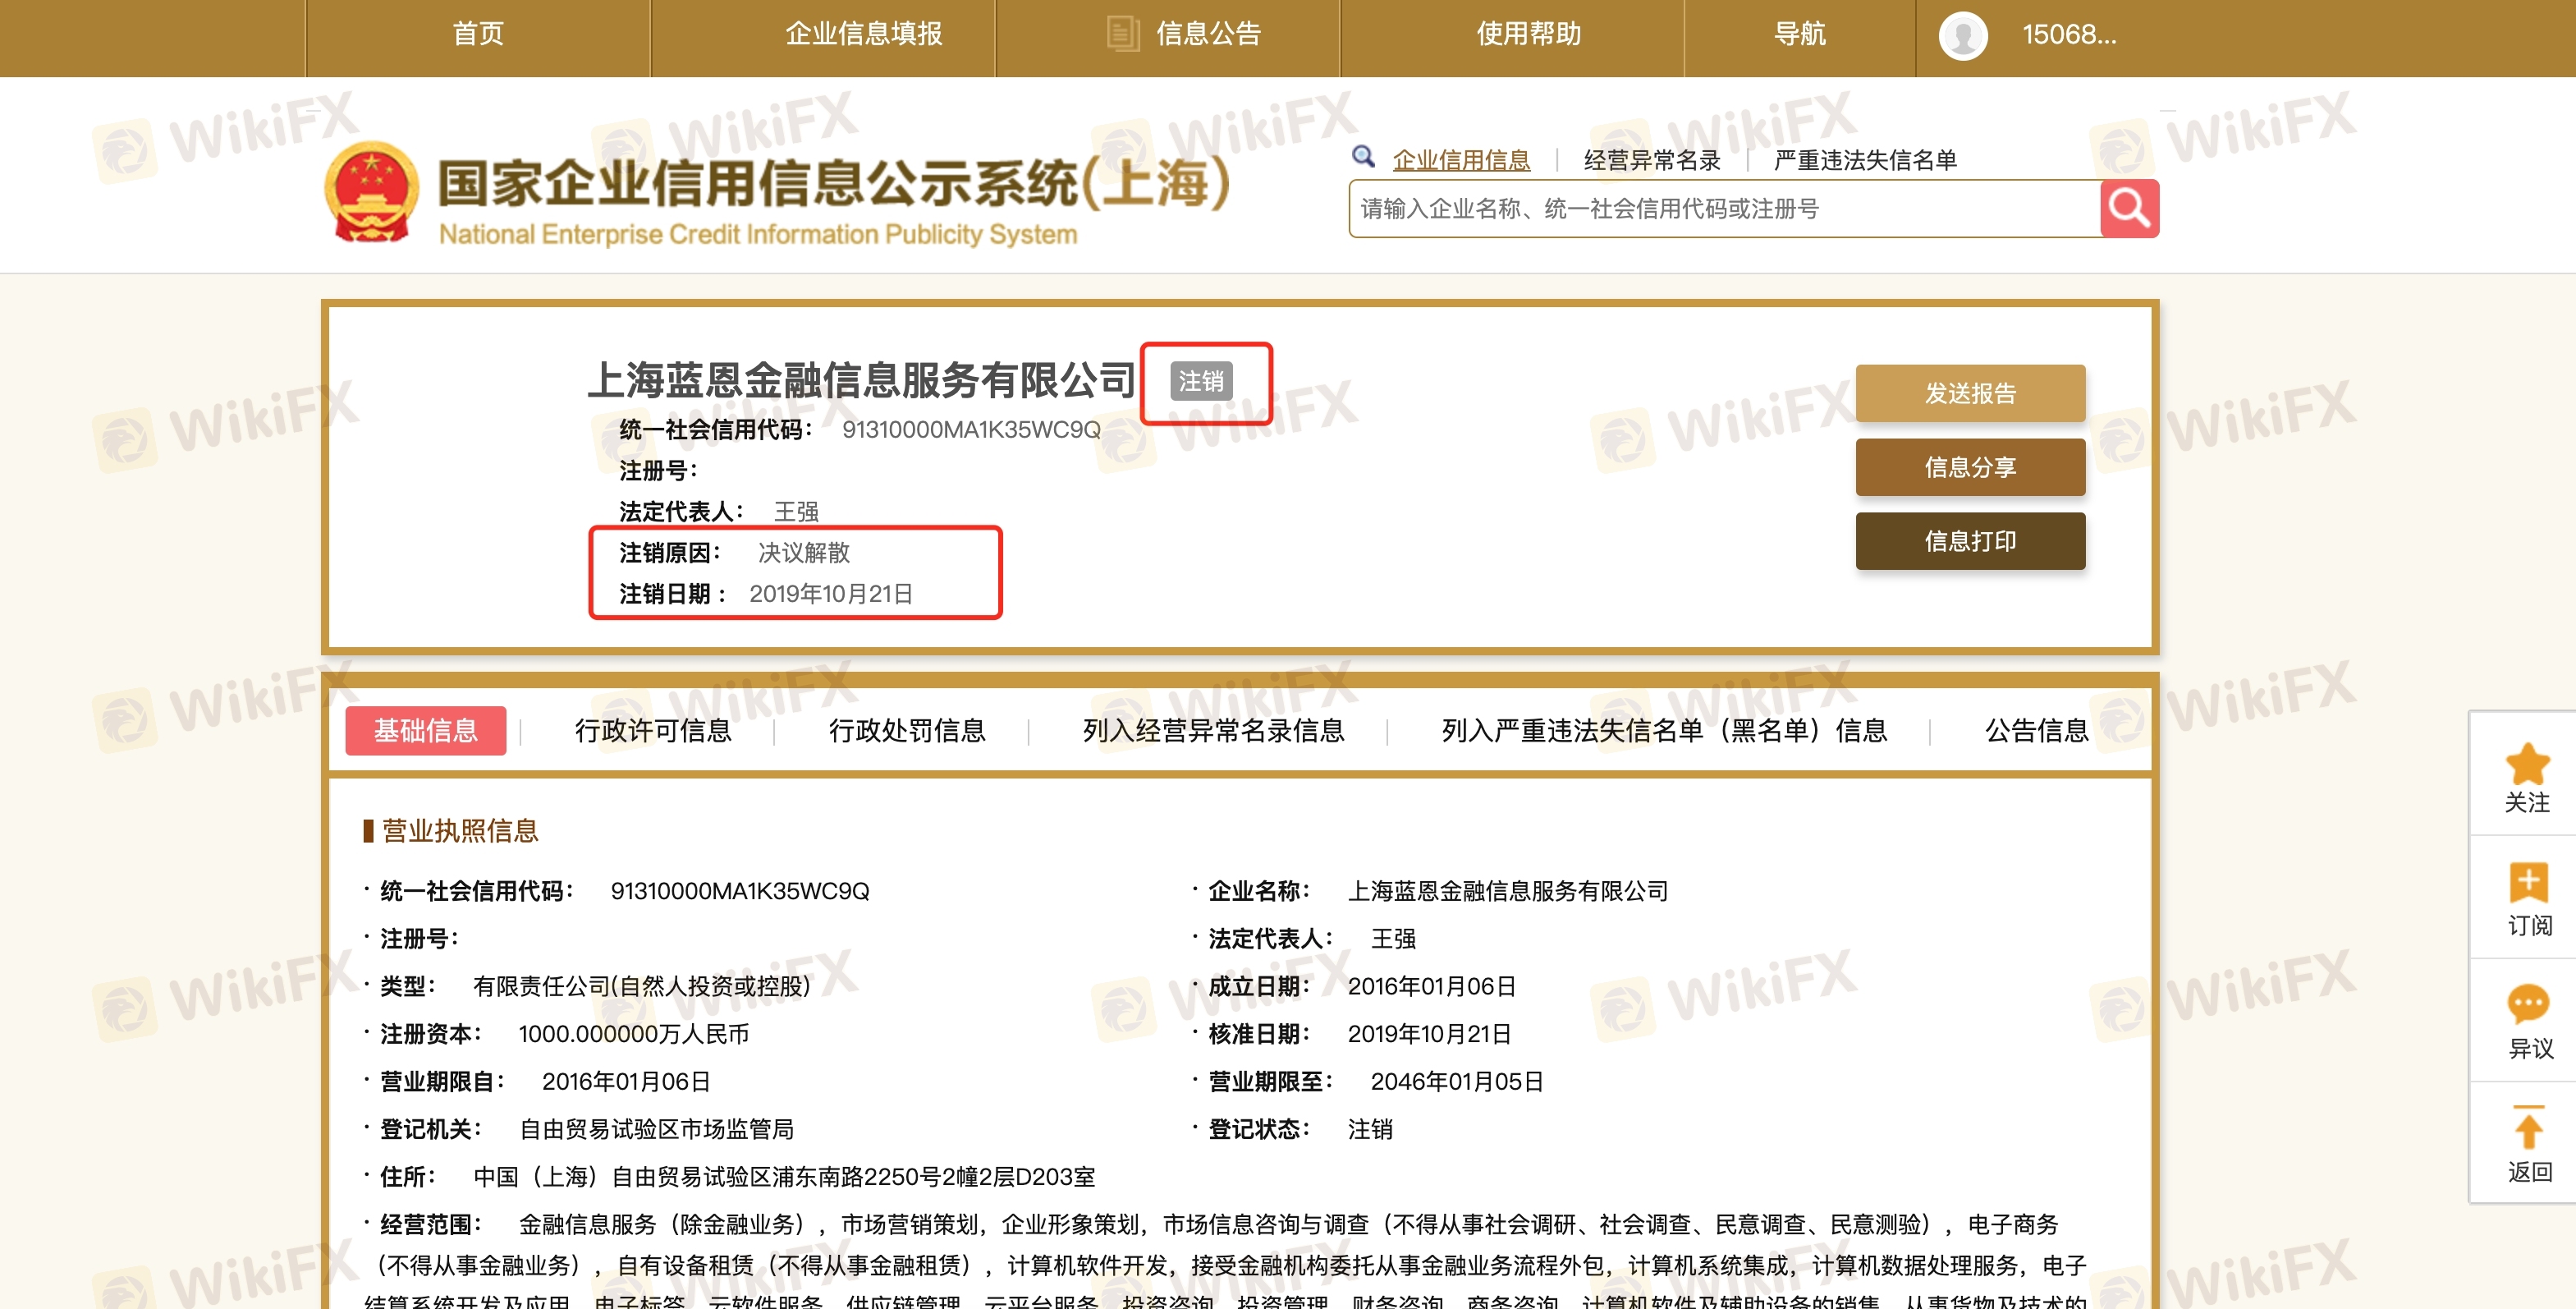The width and height of the screenshot is (2576, 1309).
Task: Click the user avatar icon in header
Action: (x=1963, y=36)
